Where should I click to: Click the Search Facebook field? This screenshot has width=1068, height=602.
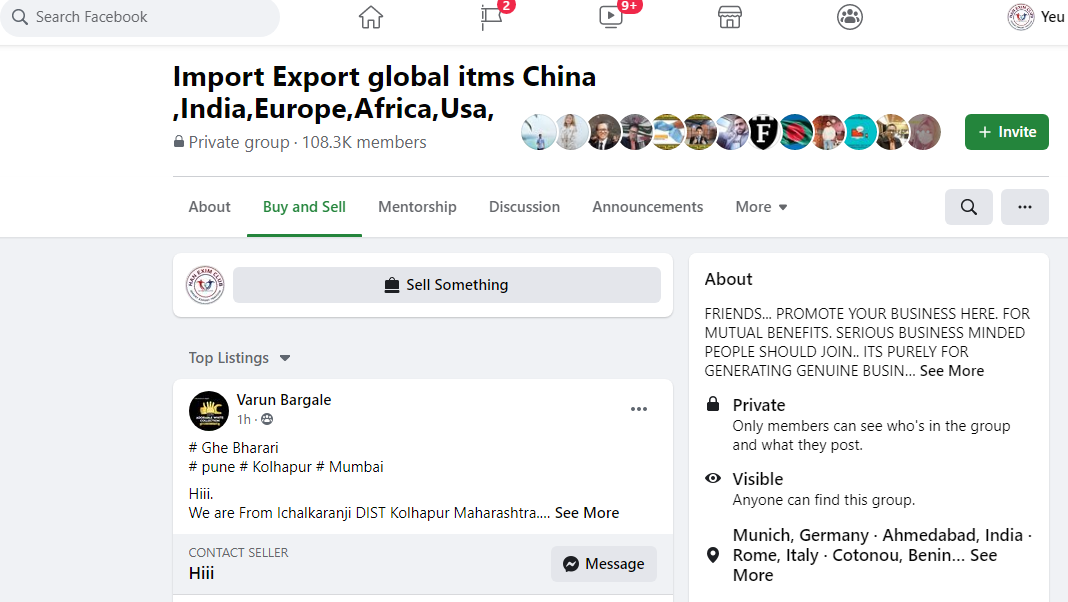coord(140,17)
